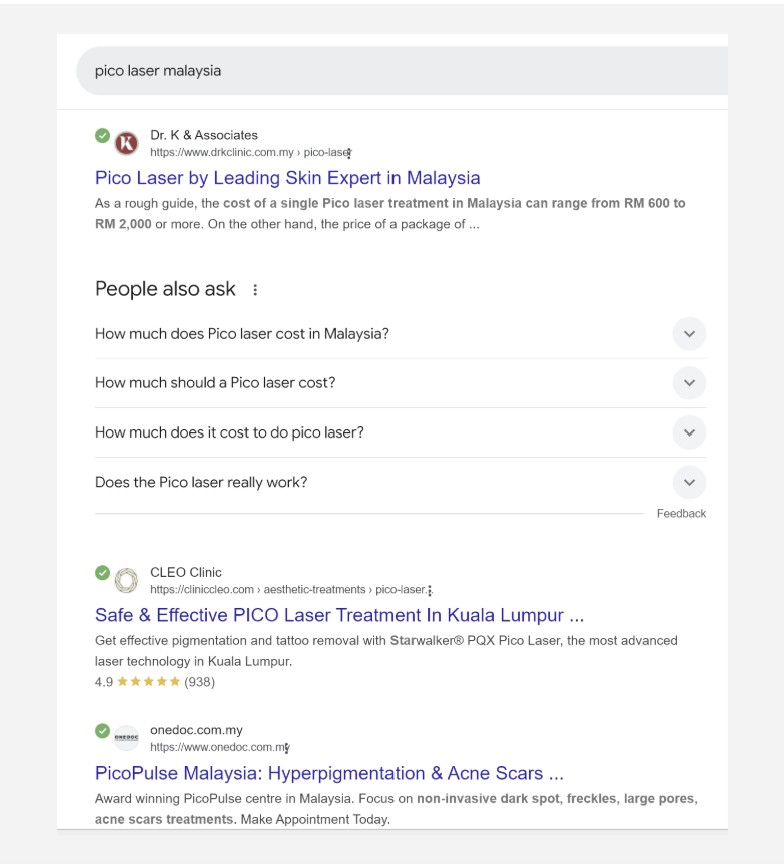784x864 pixels.
Task: Click the onedoc.com.my site favicon
Action: [126, 738]
